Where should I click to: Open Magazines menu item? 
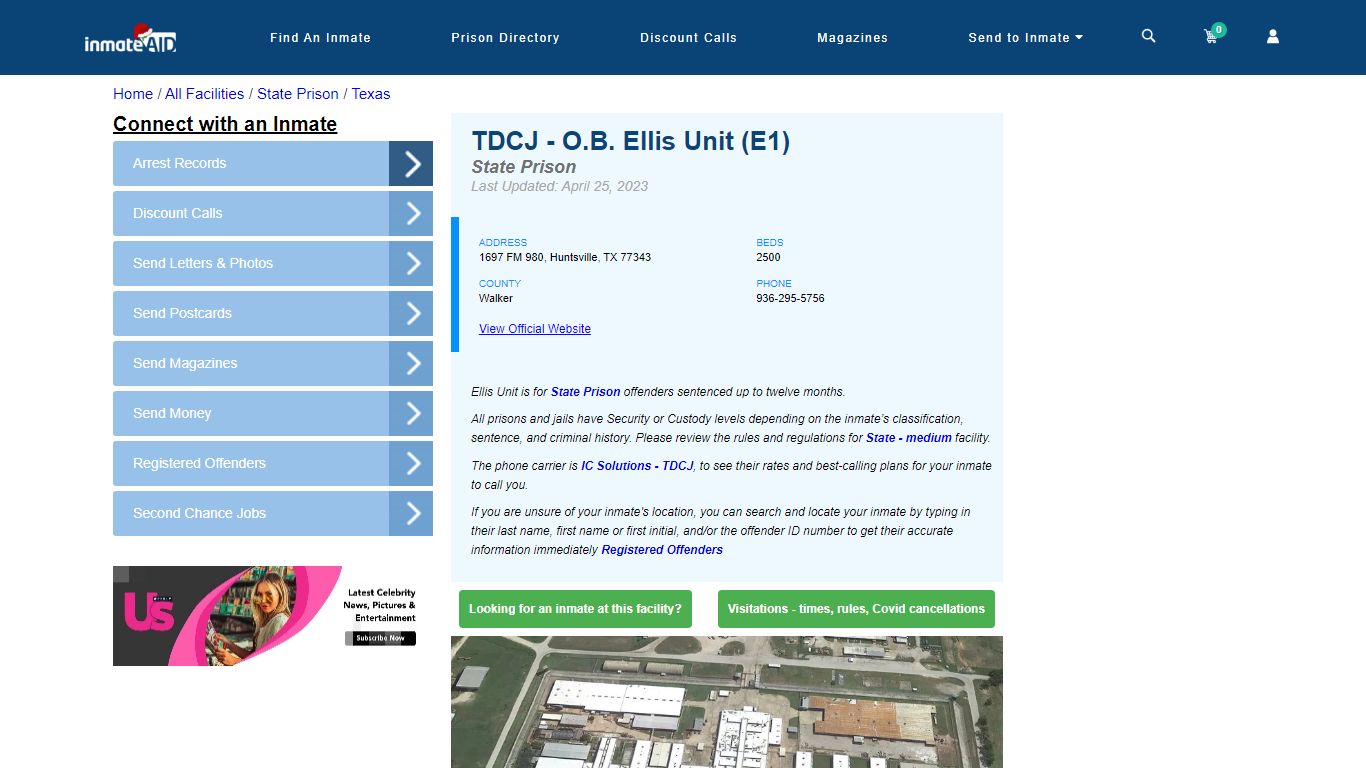(852, 38)
